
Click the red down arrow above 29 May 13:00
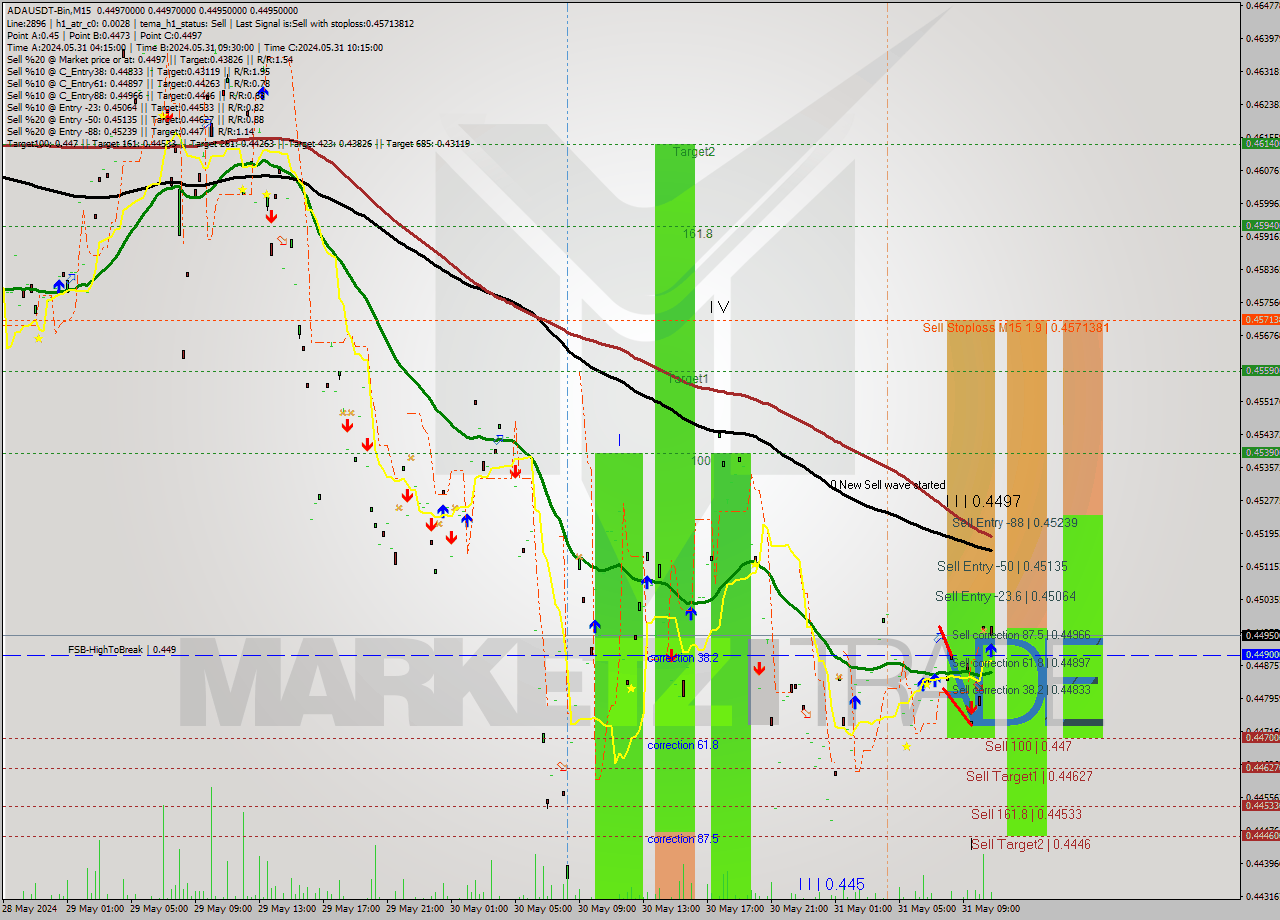coord(271,216)
